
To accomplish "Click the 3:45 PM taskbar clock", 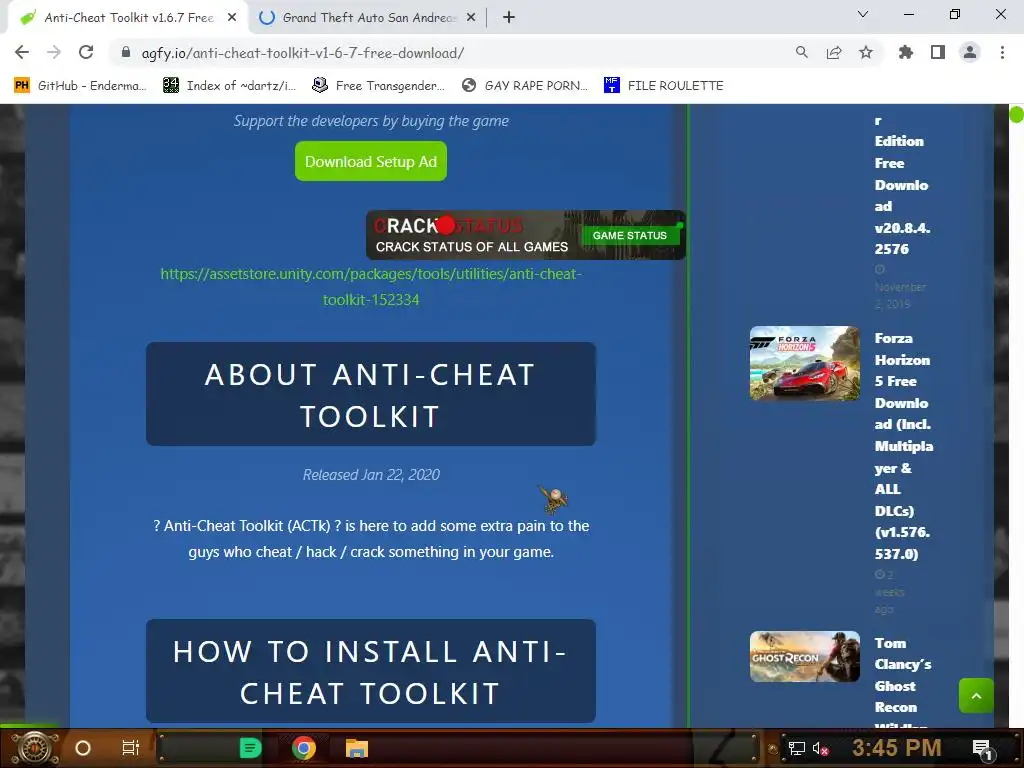I will pos(897,747).
